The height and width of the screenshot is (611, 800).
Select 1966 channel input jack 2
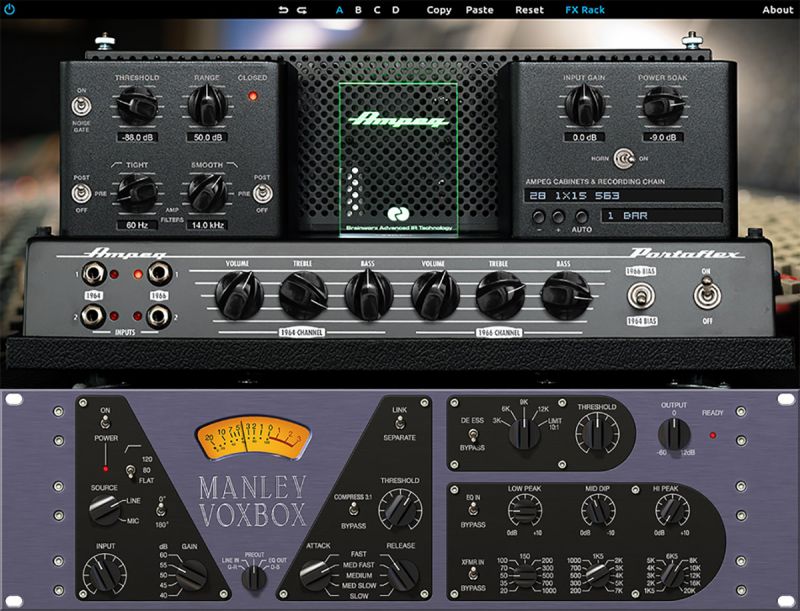click(x=158, y=316)
